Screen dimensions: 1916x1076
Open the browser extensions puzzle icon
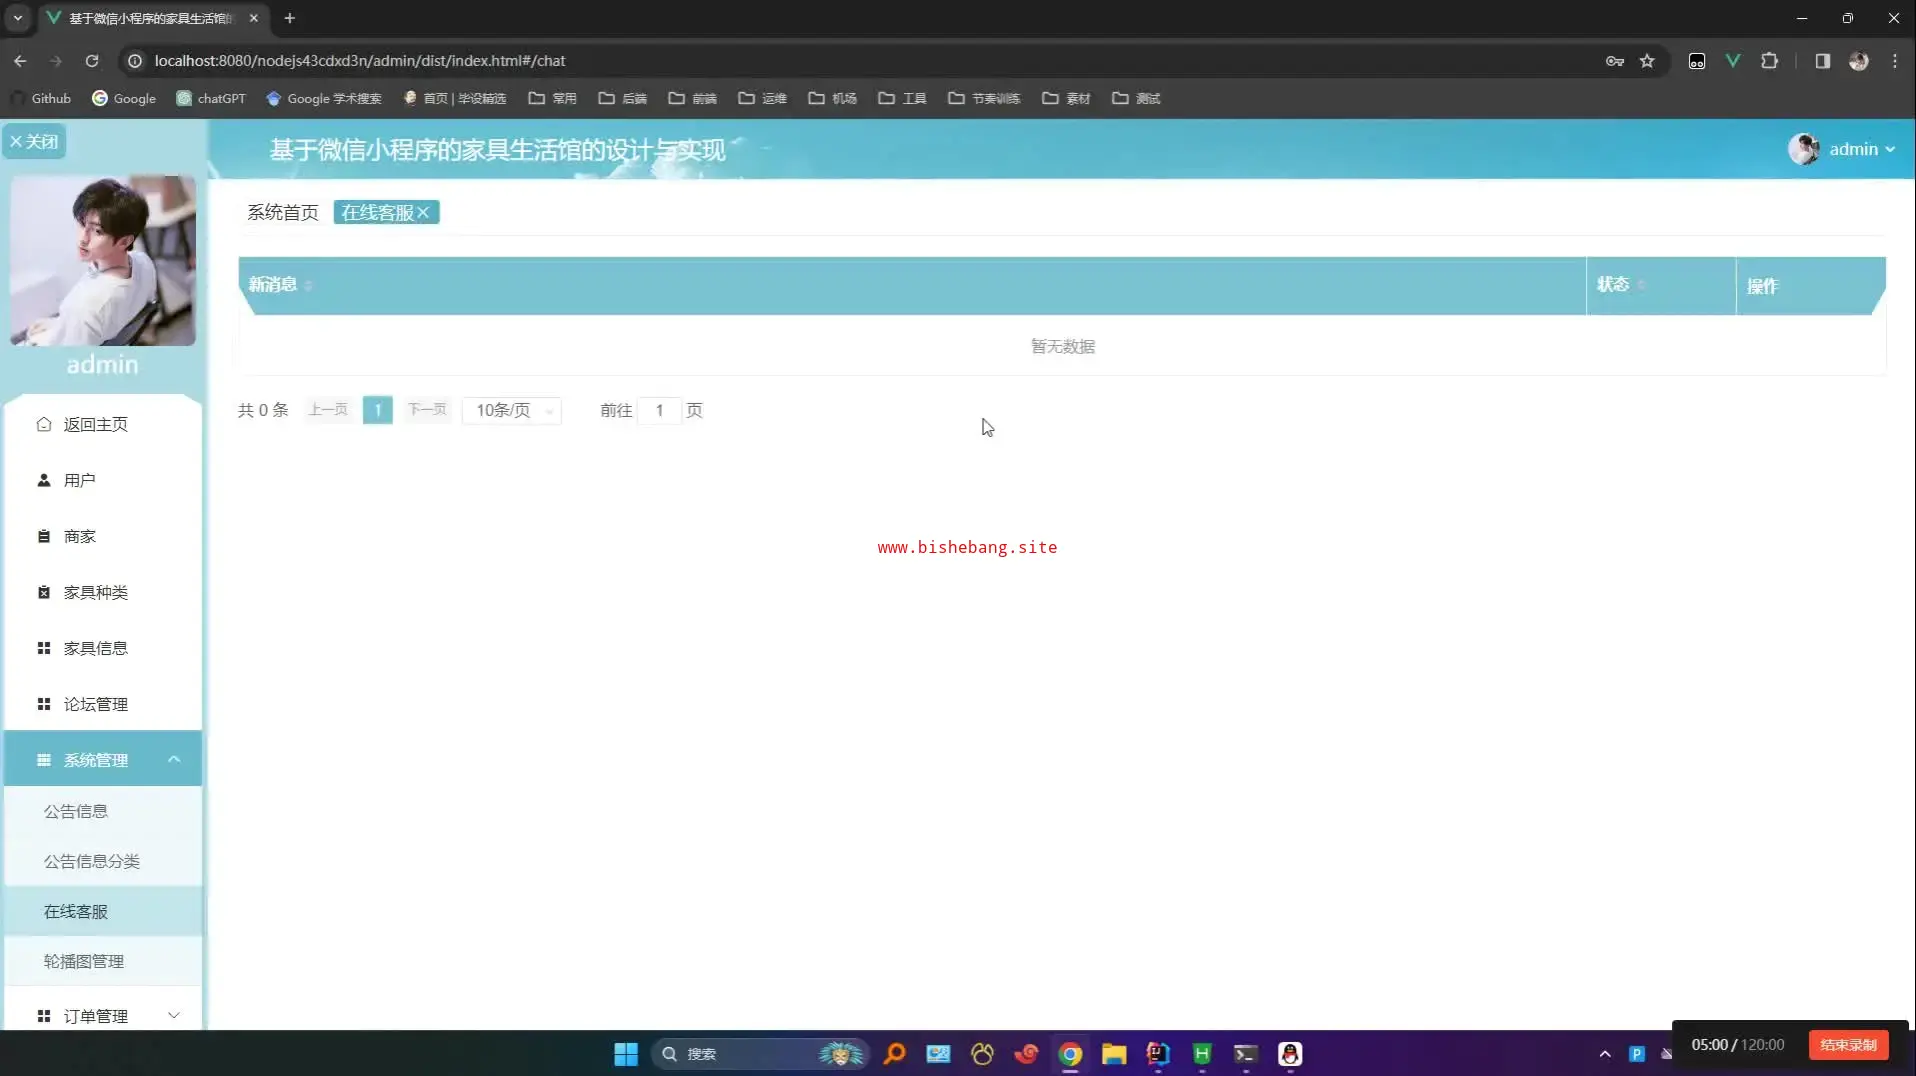pyautogui.click(x=1769, y=61)
